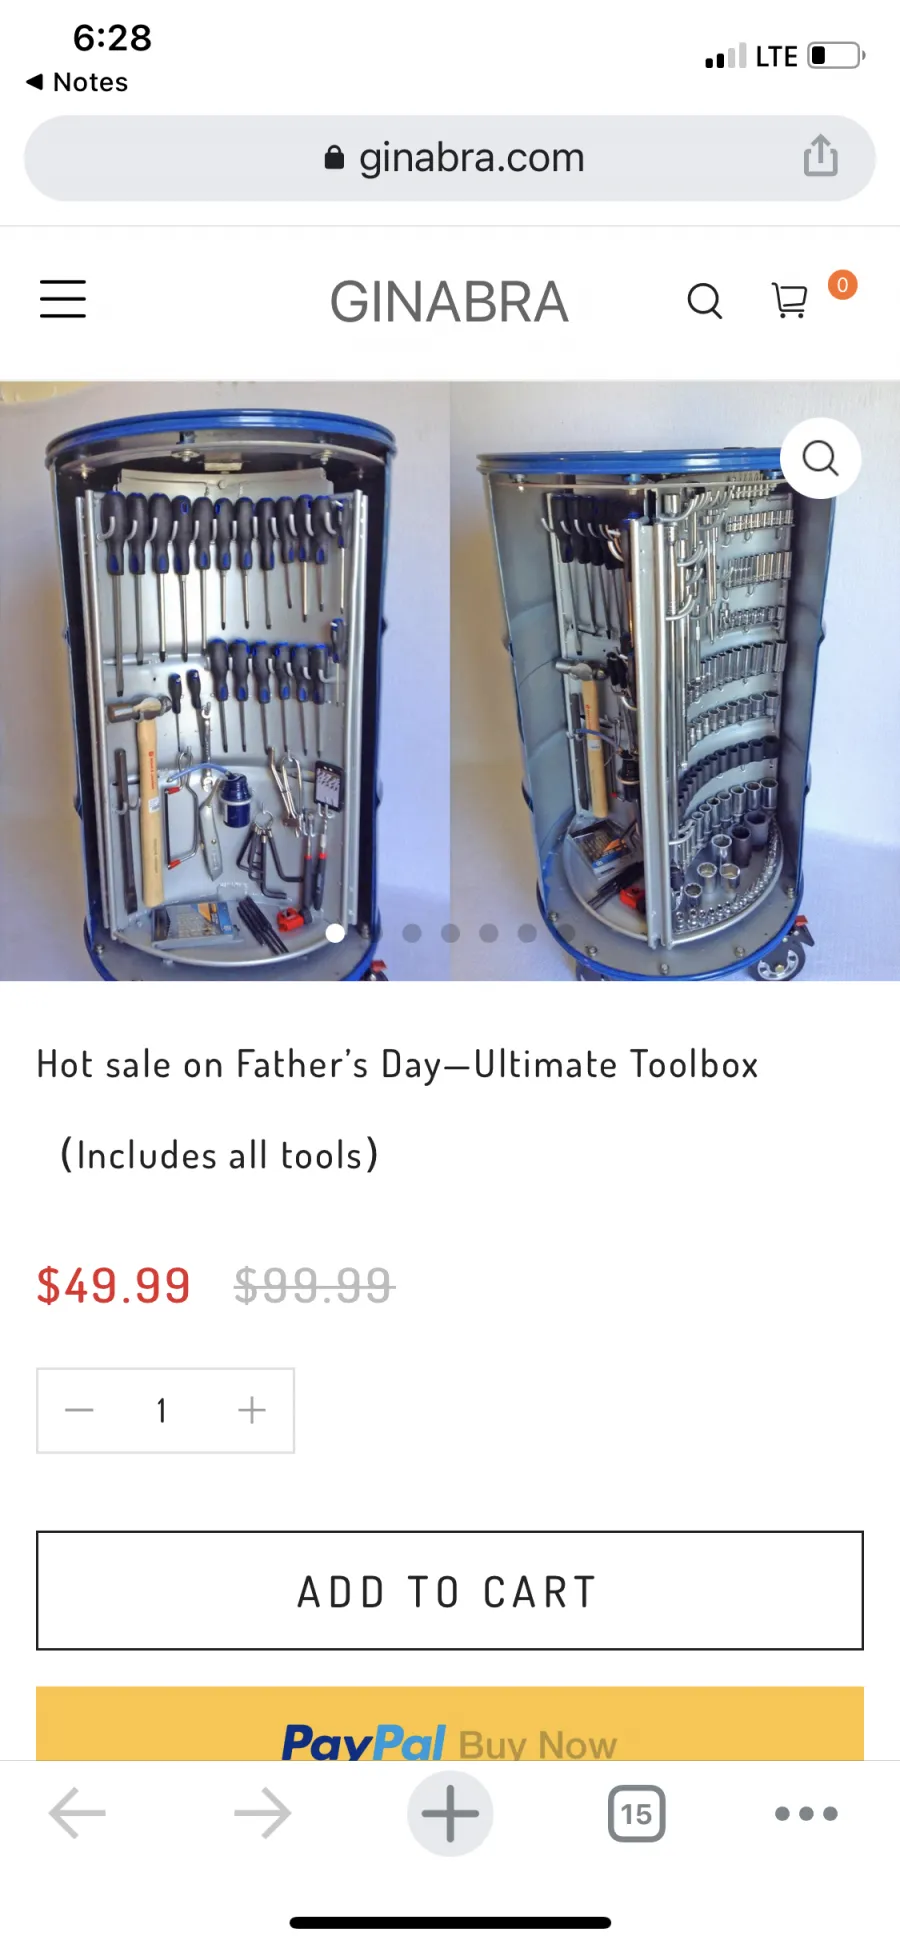Select the quantity input field
900x1948 pixels.
(x=162, y=1410)
